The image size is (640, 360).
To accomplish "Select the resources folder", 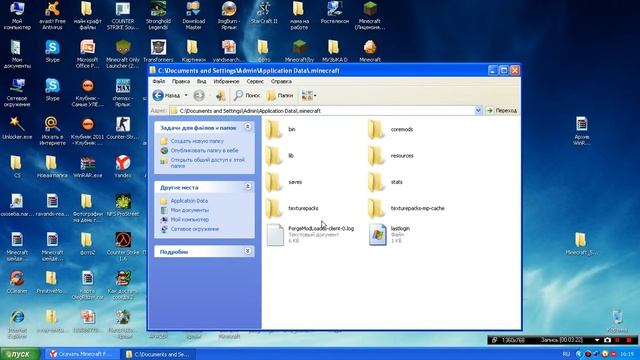I will (391, 156).
